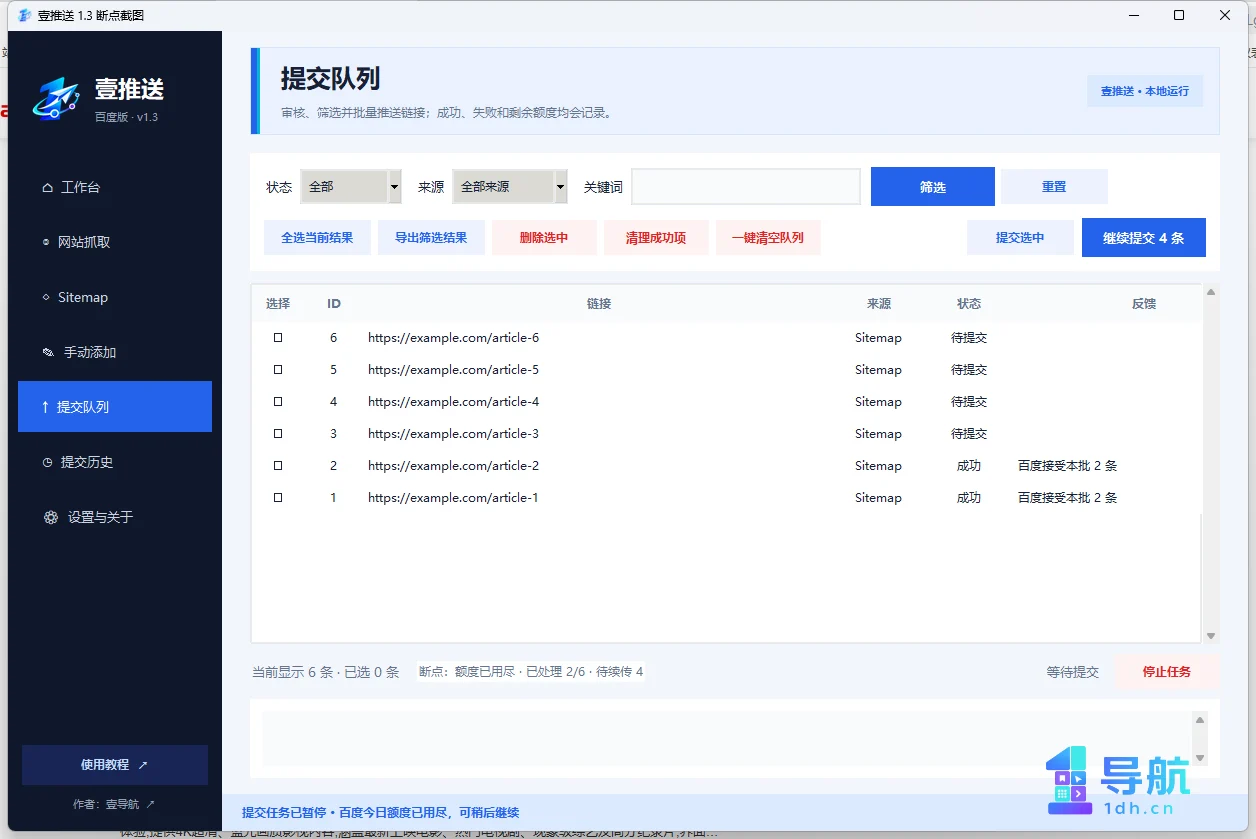Viewport: 1256px width, 839px height.
Task: Click the 链接 column header
Action: coord(599,304)
